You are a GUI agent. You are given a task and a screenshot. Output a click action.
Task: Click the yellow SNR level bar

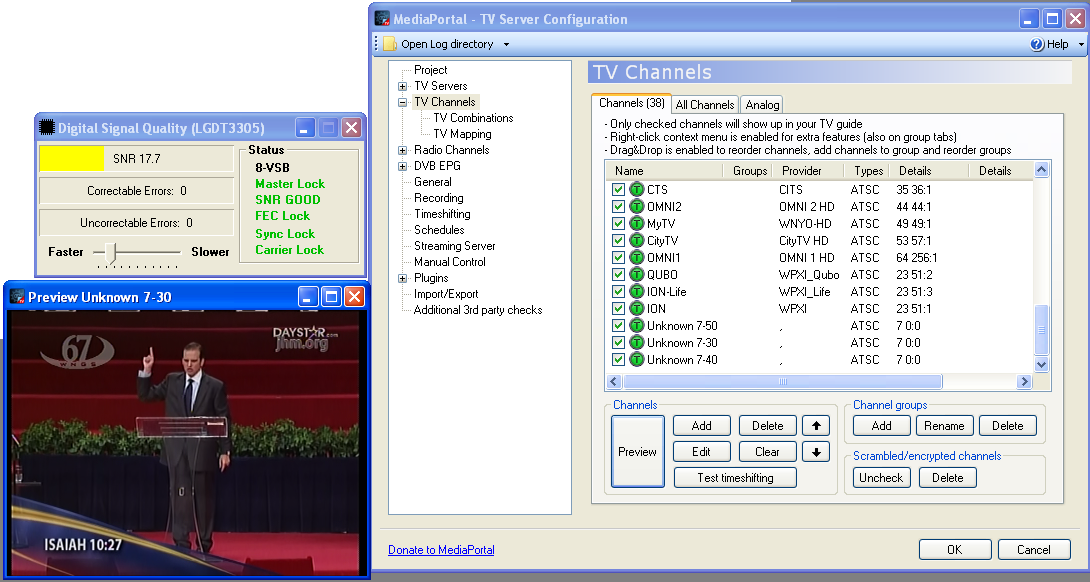[72, 159]
